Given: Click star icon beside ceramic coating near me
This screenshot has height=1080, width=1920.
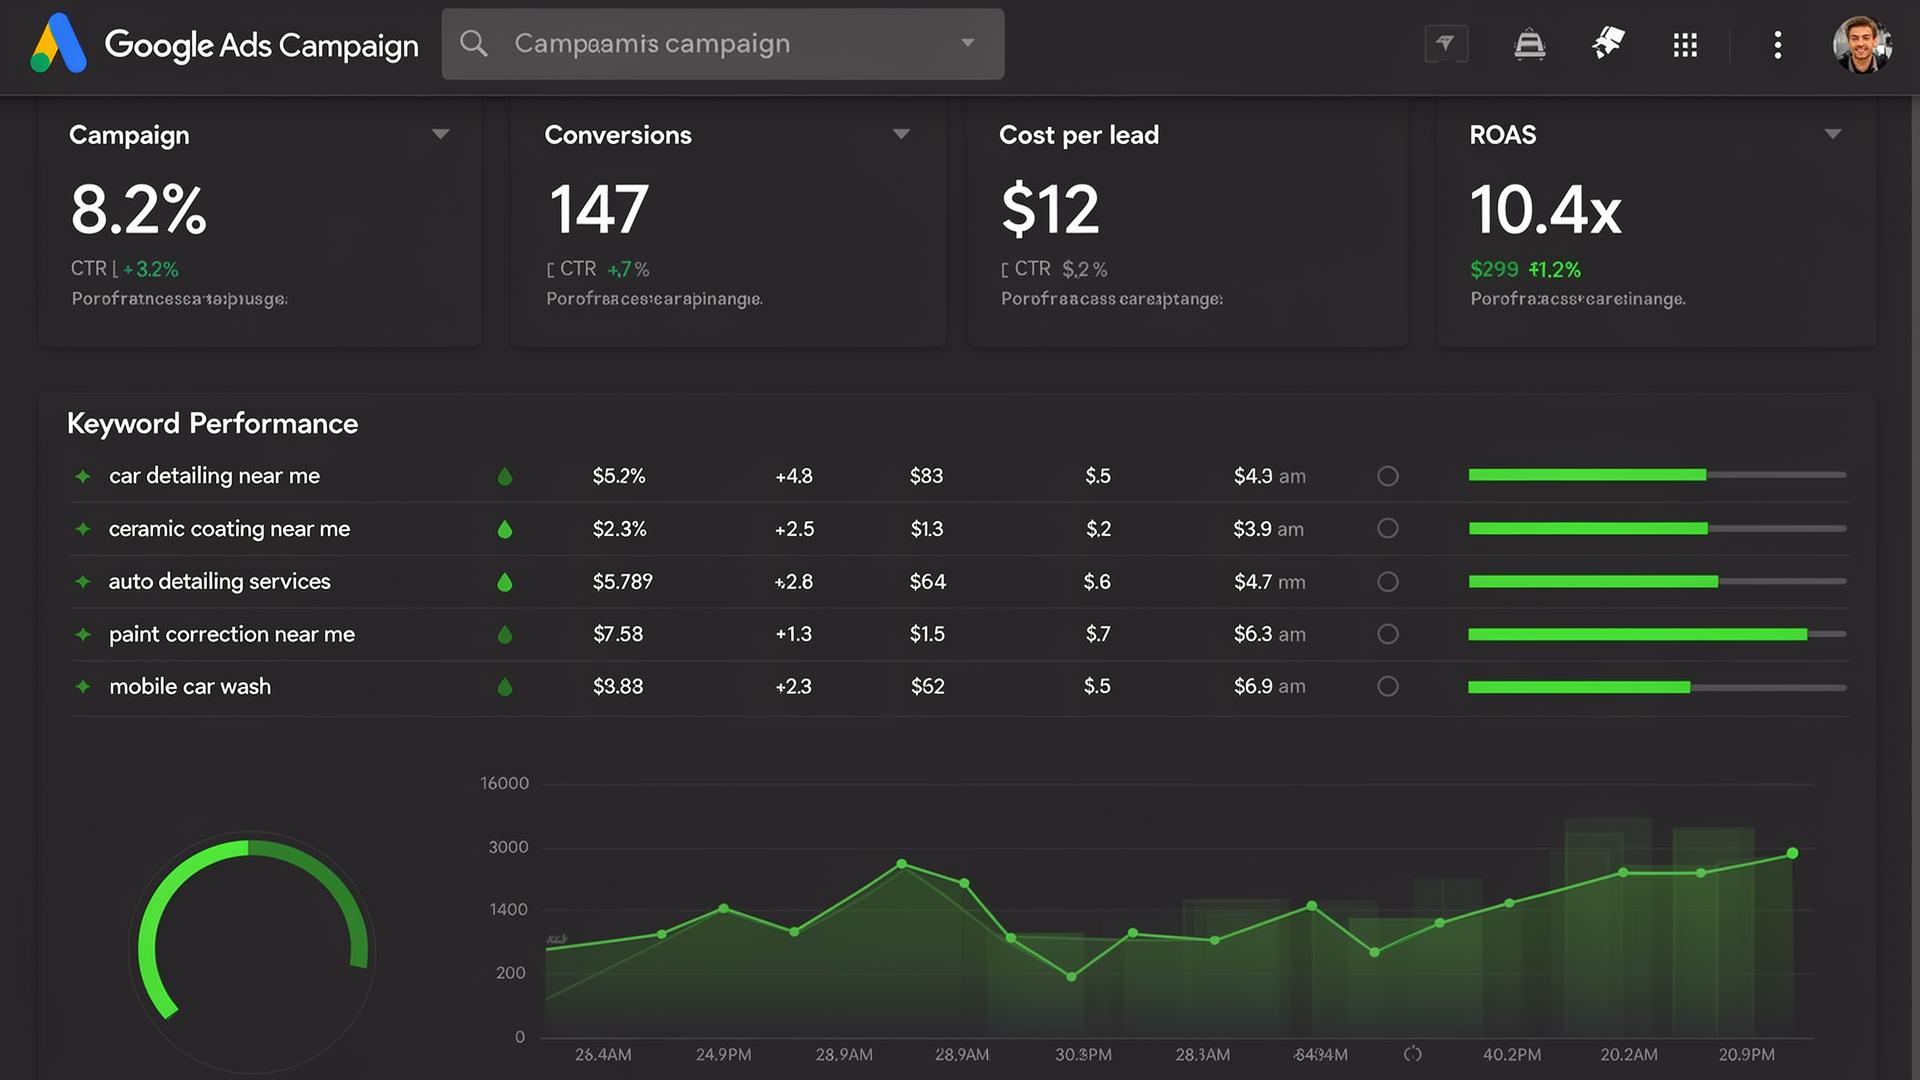Looking at the screenshot, I should coord(83,529).
